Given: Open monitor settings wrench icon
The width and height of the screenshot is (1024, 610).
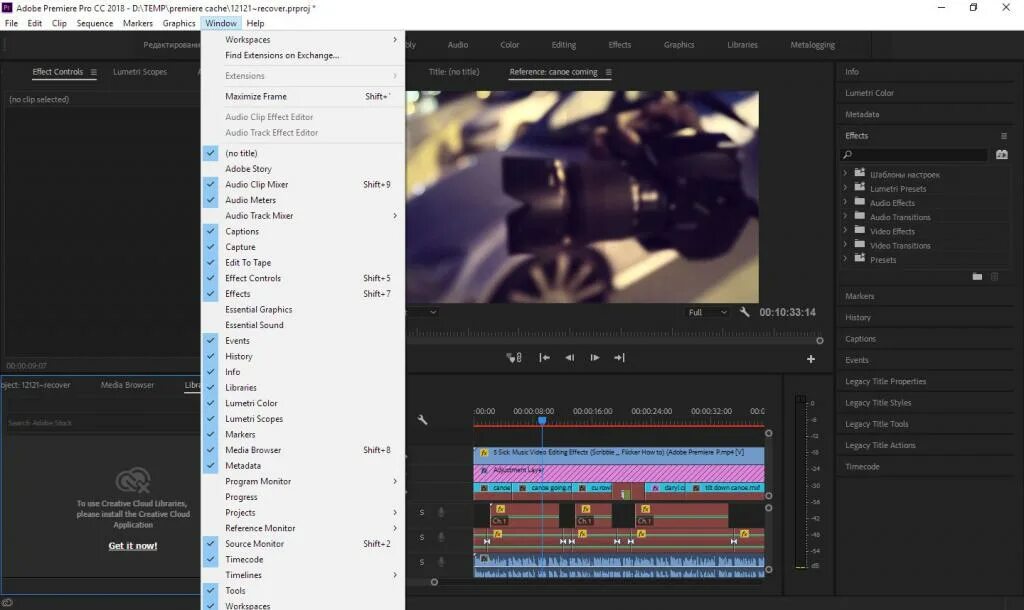Looking at the screenshot, I should coord(744,312).
